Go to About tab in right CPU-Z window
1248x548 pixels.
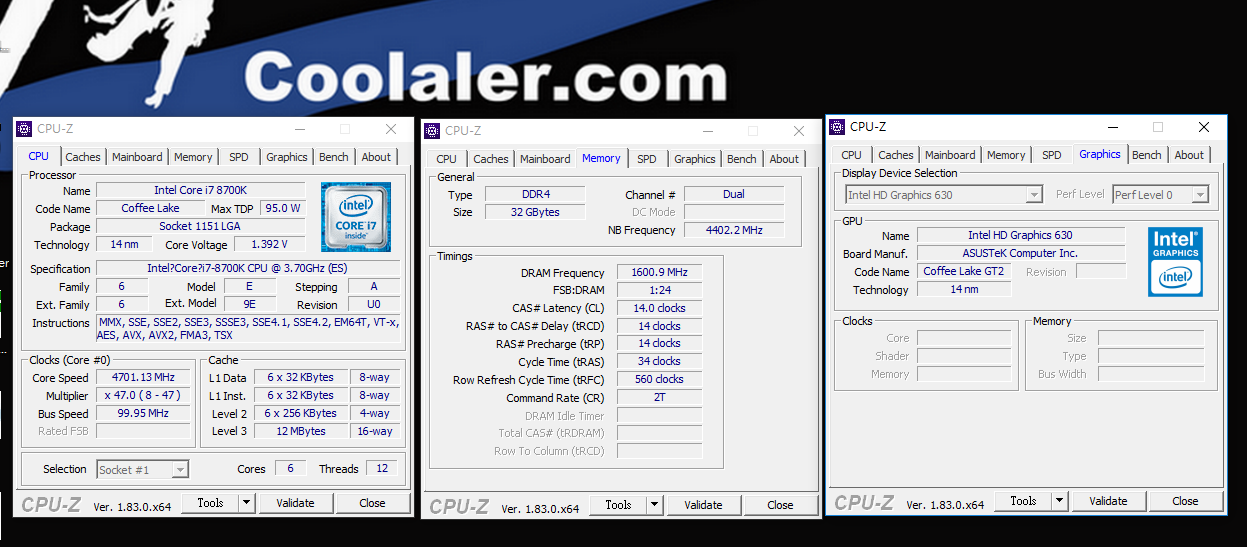pos(1189,155)
